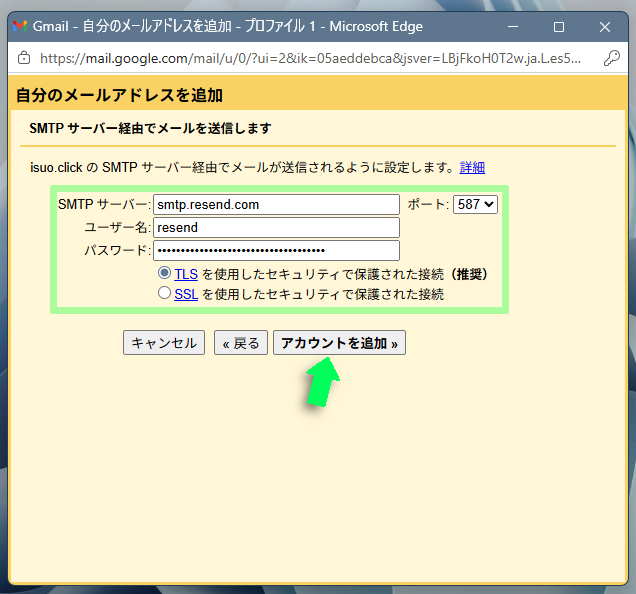Click the アカウントを追加 button
Image resolution: width=636 pixels, height=594 pixels.
click(x=339, y=343)
